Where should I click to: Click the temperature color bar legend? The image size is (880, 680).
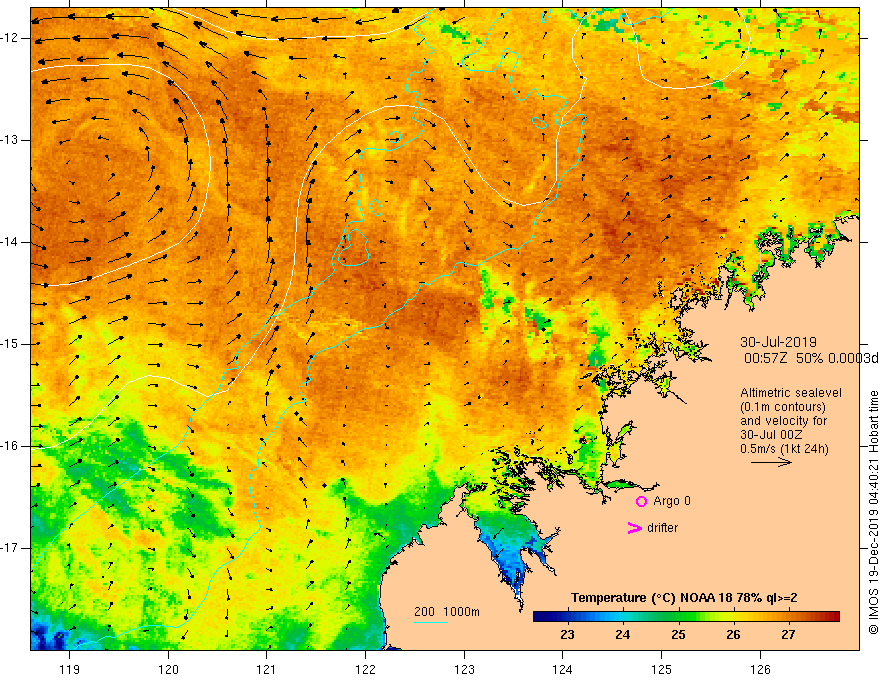point(686,616)
